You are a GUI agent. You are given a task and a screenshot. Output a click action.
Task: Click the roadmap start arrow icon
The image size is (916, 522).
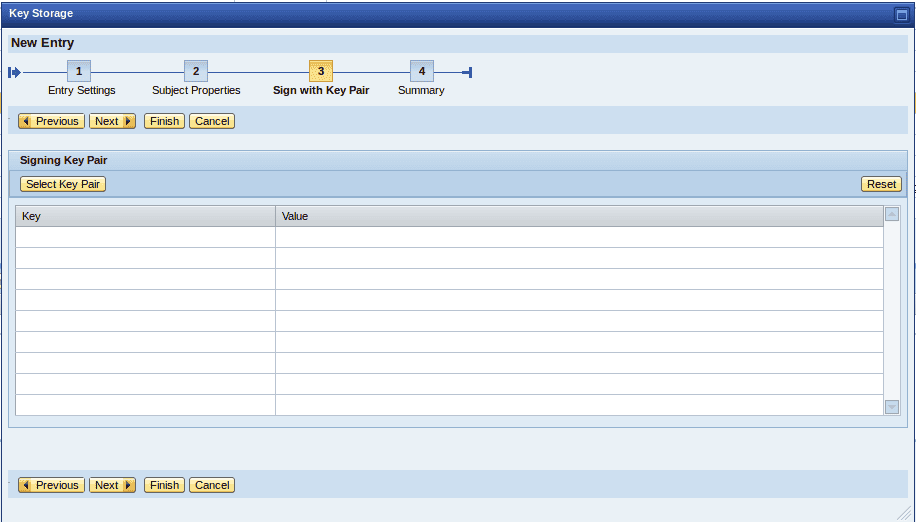tap(14, 72)
